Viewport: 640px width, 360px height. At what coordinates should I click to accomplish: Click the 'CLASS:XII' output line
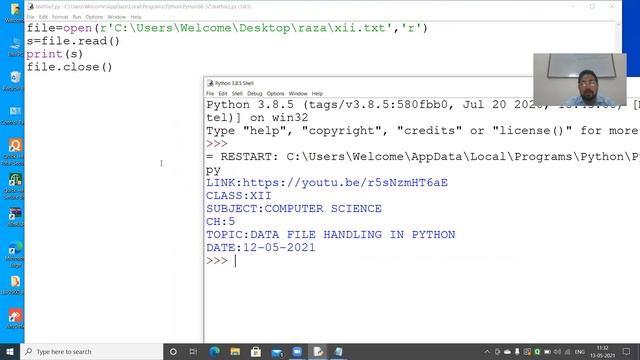click(239, 196)
